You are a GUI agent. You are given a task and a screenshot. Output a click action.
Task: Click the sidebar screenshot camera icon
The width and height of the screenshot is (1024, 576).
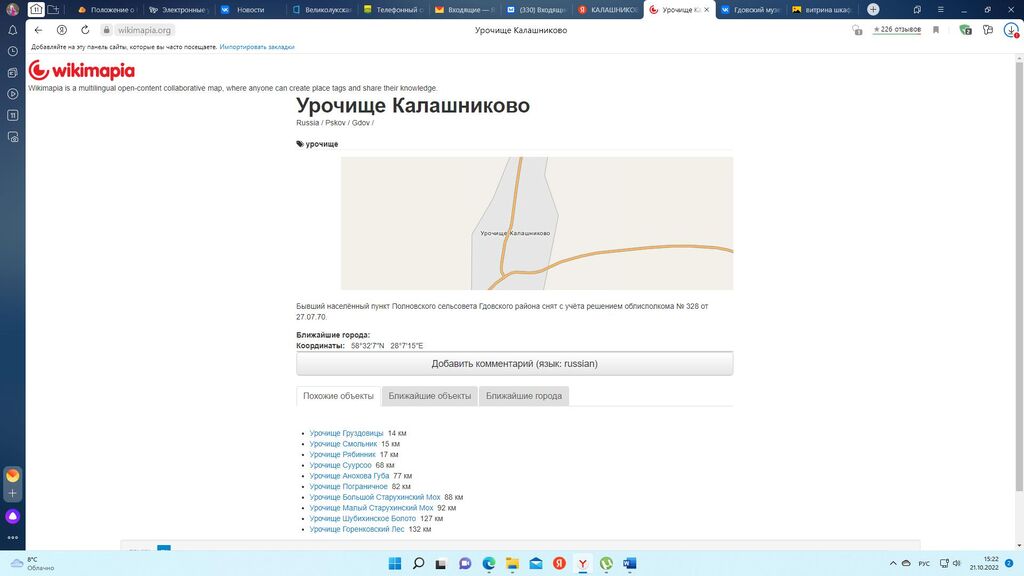[13, 73]
